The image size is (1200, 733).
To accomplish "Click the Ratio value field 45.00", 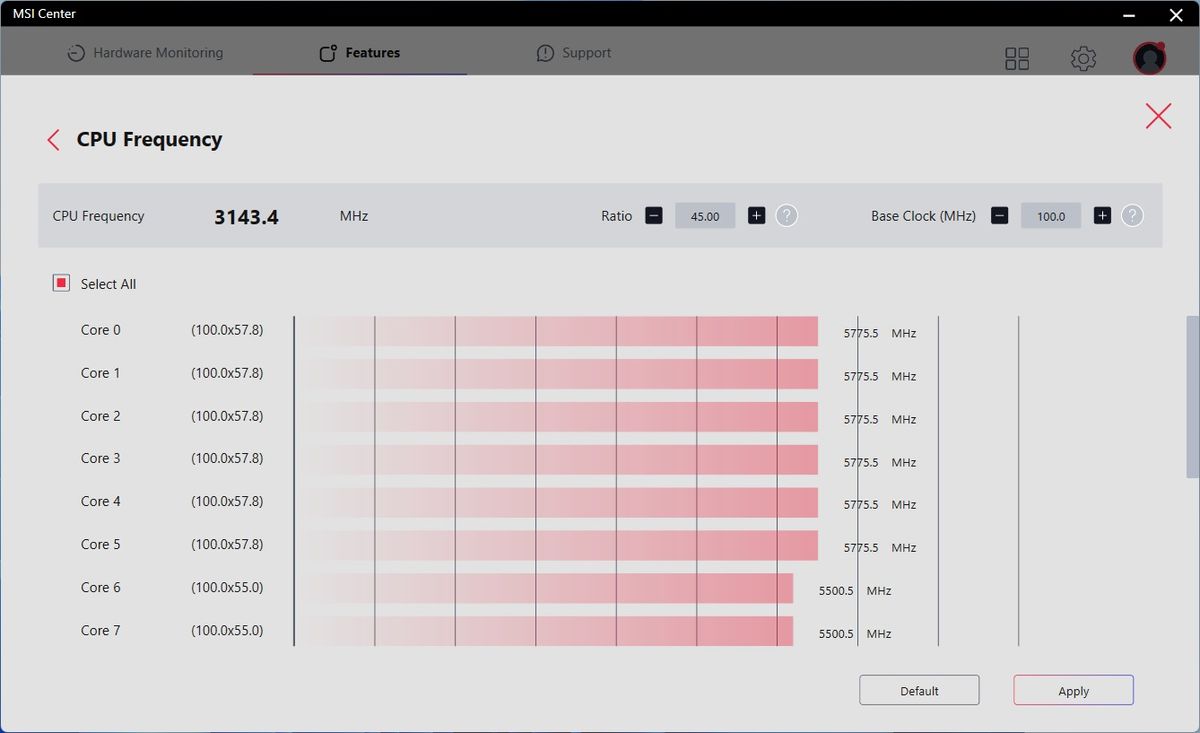I will click(x=705, y=215).
